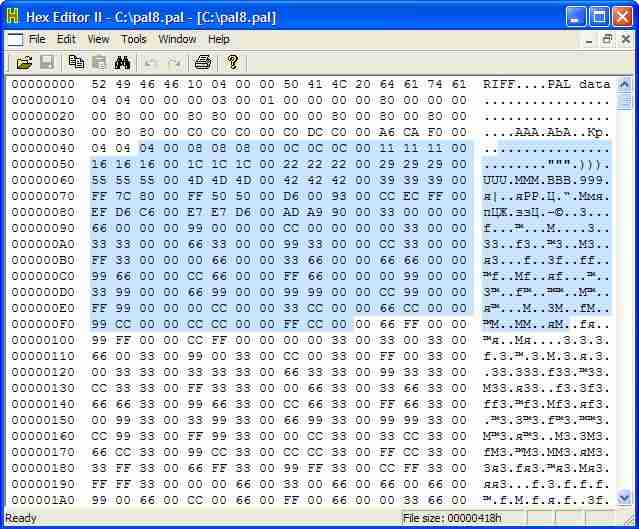639x529 pixels.
Task: Open the View menu
Action: coord(98,39)
